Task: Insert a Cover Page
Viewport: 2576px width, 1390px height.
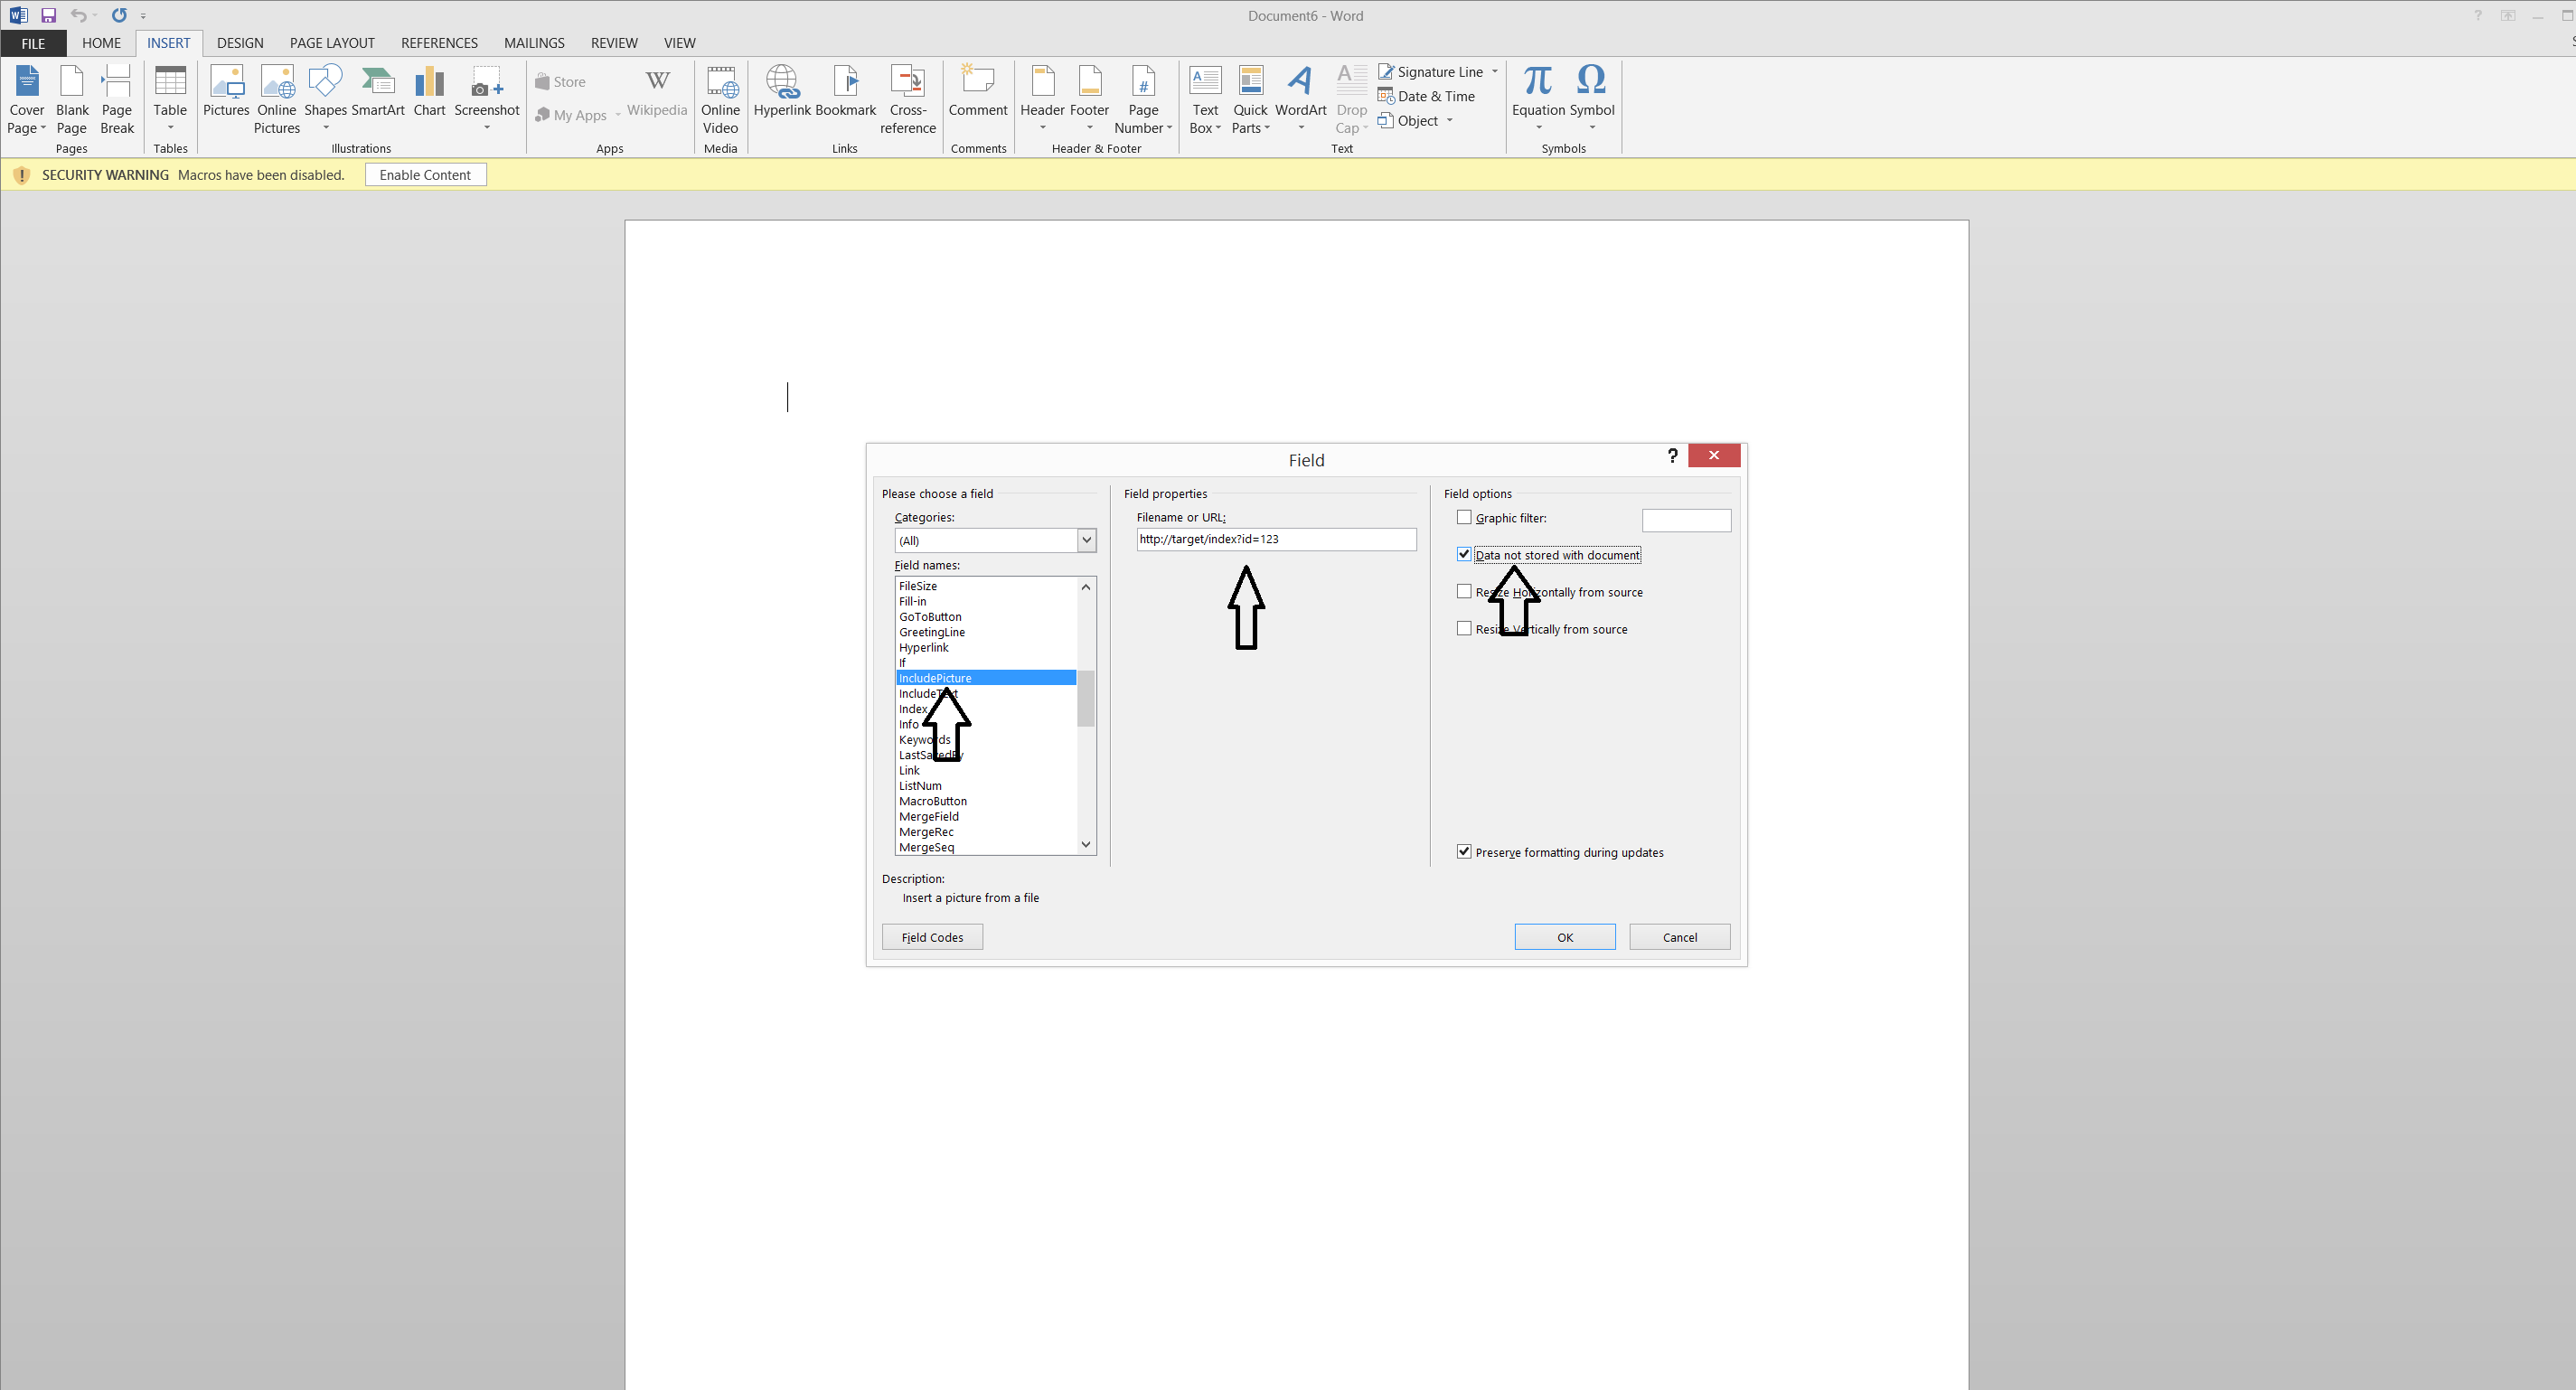Action: click(27, 99)
